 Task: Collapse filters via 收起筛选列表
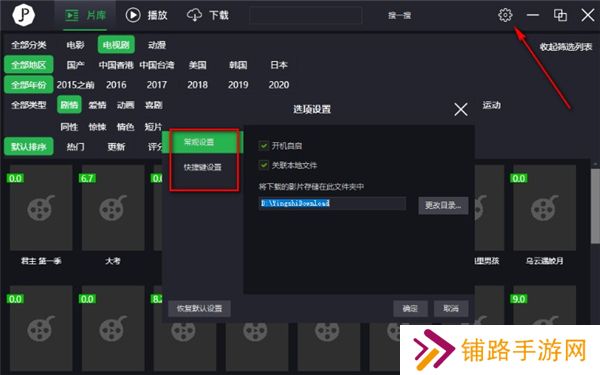click(x=566, y=47)
